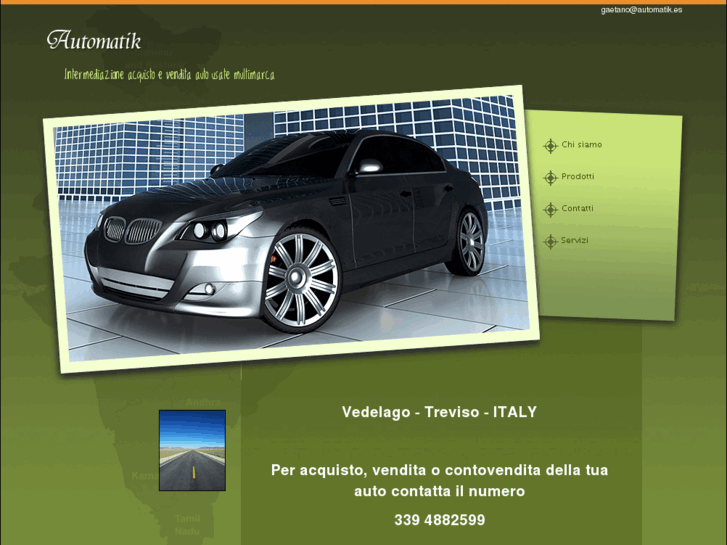Click the tilted BMW car photo
This screenshot has height=545, width=727.
[291, 228]
